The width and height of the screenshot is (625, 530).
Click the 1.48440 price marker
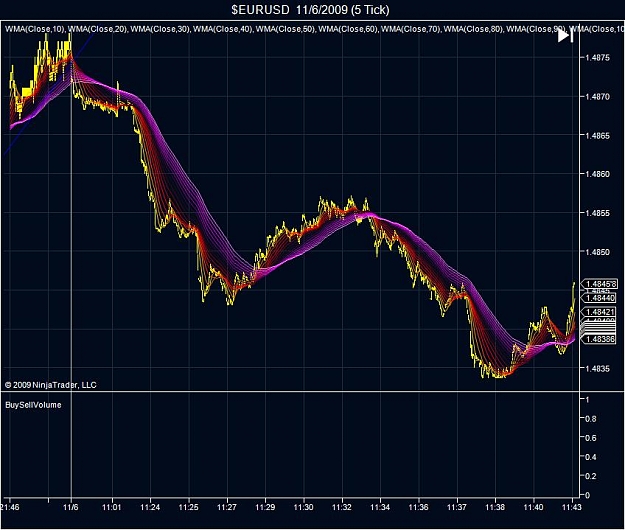600,298
